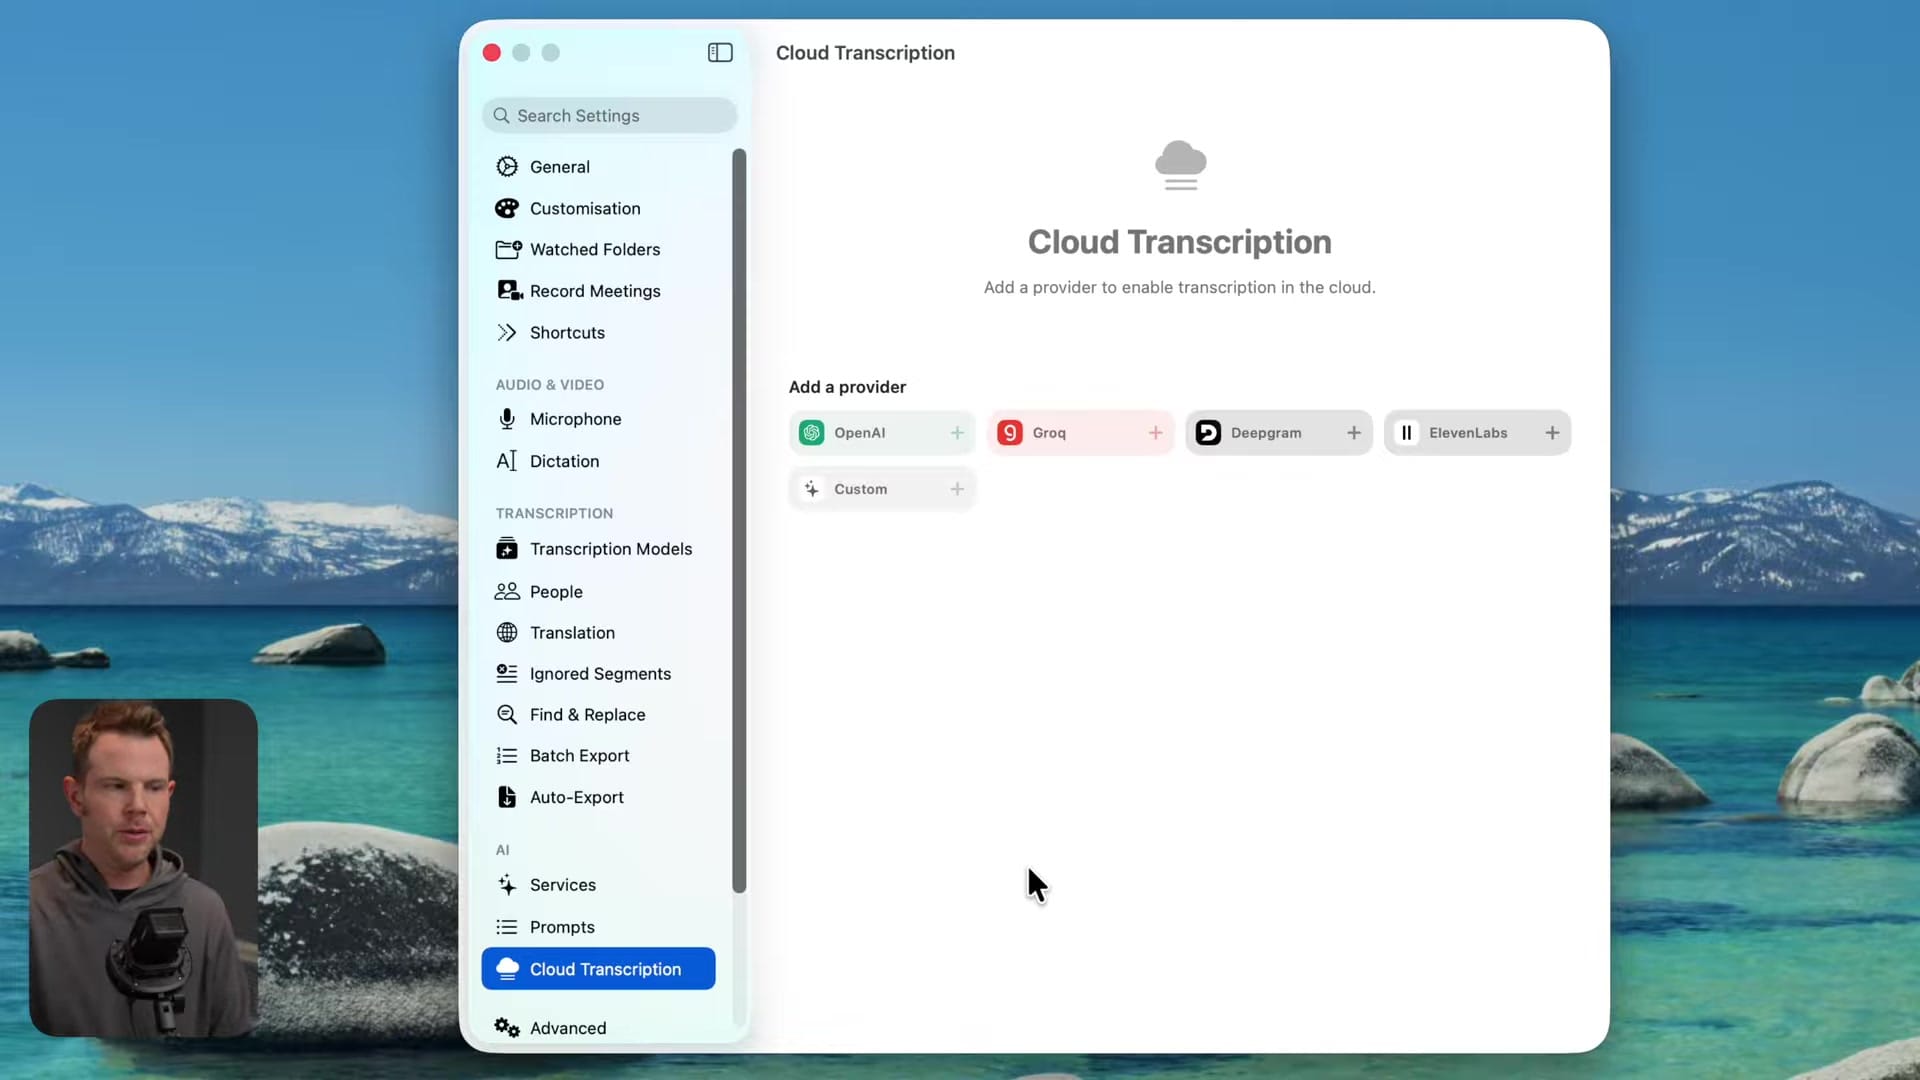
Task: Open the Advanced gears icon
Action: (x=507, y=1028)
